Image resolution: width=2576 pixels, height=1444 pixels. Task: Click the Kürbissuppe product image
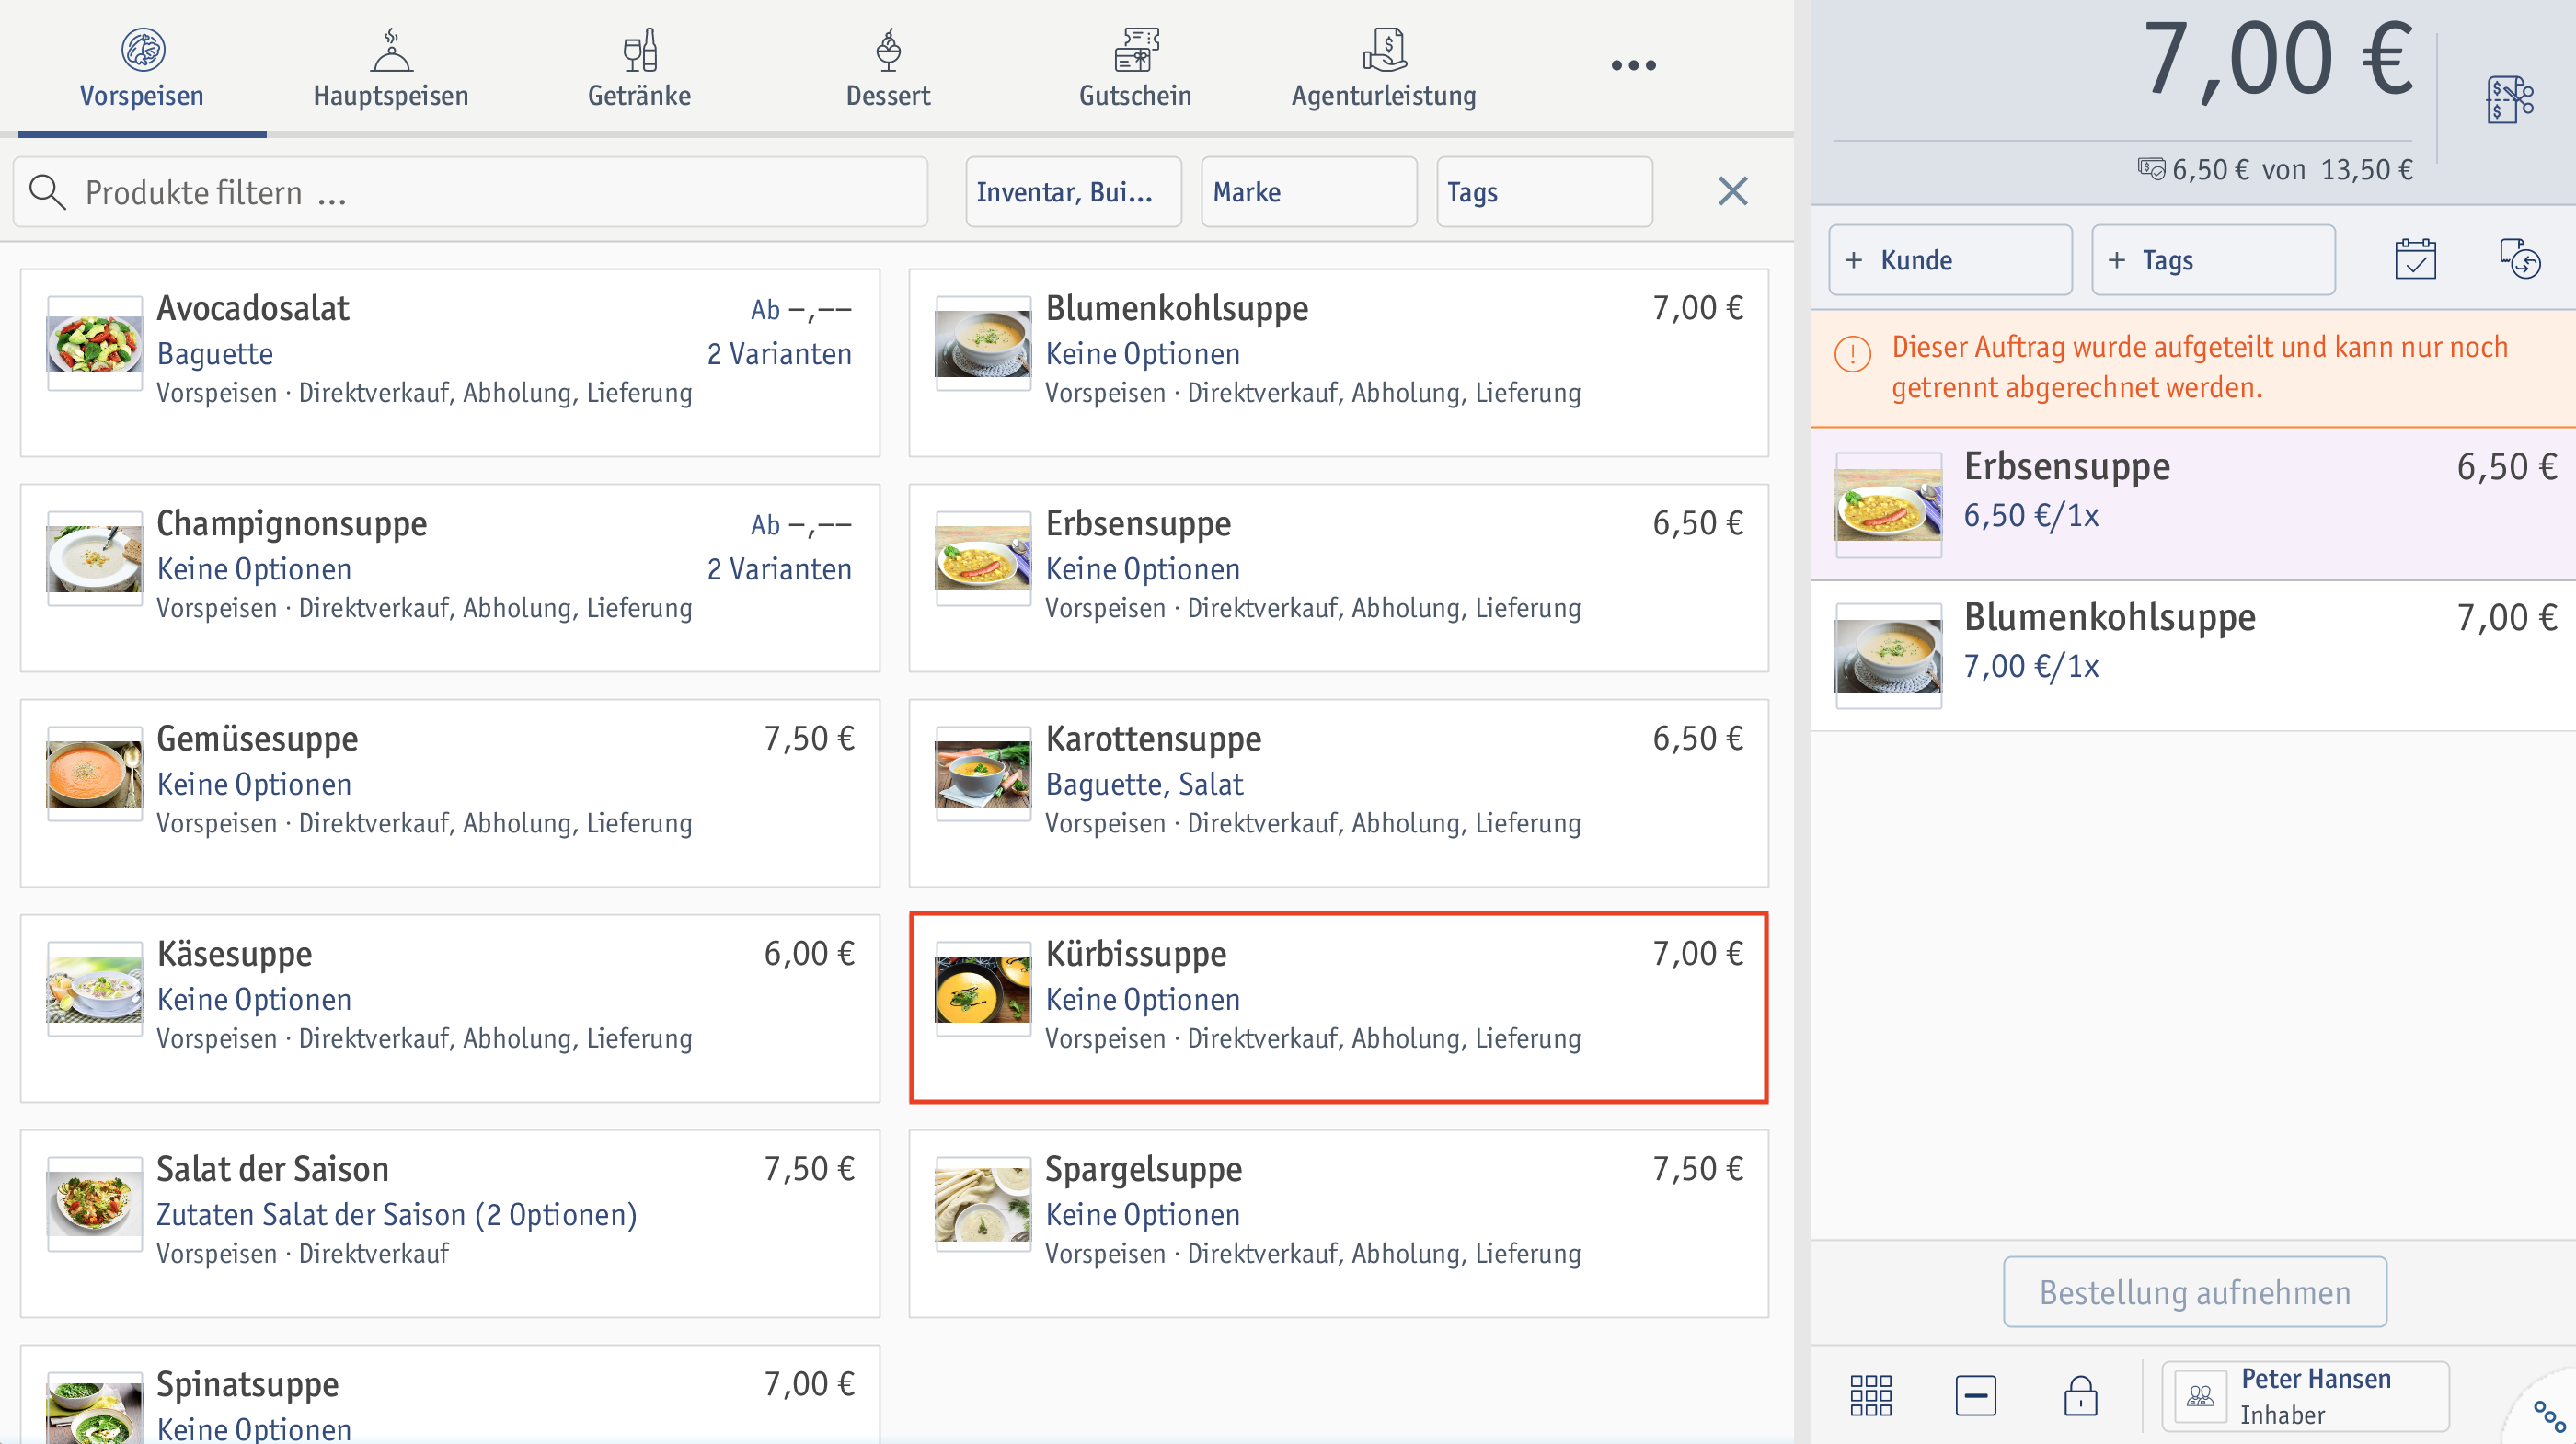(983, 989)
